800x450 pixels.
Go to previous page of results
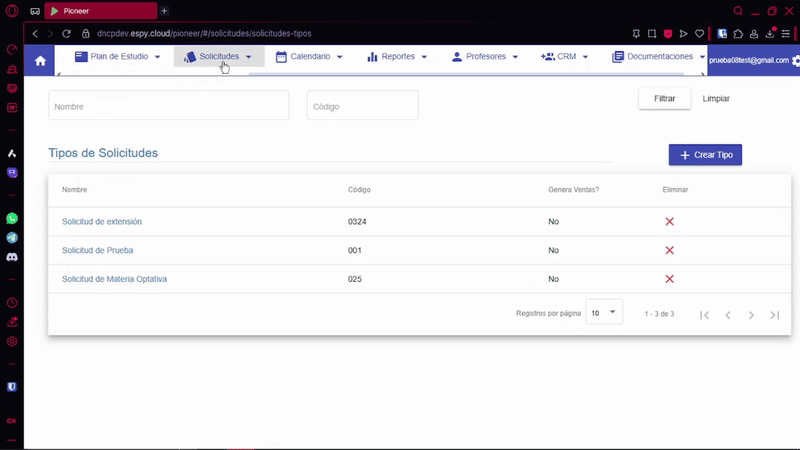pyautogui.click(x=728, y=315)
